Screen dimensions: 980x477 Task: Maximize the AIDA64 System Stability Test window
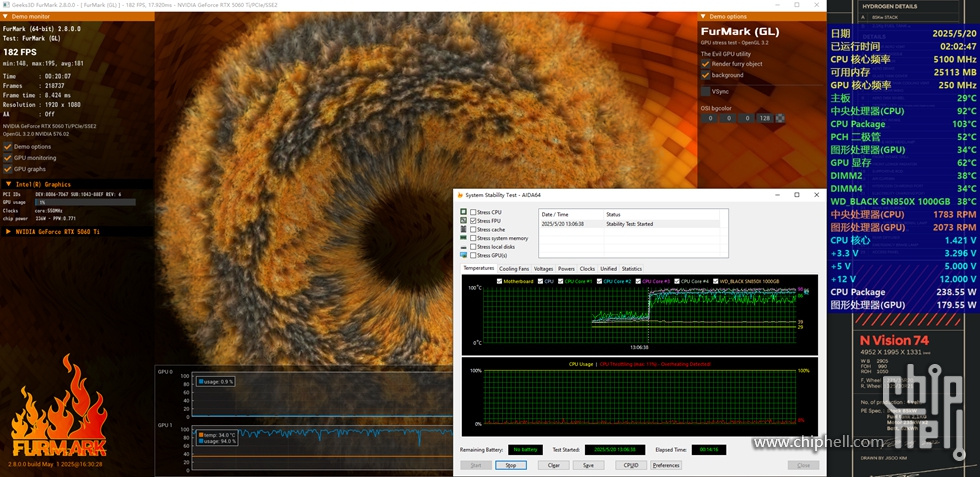(796, 195)
